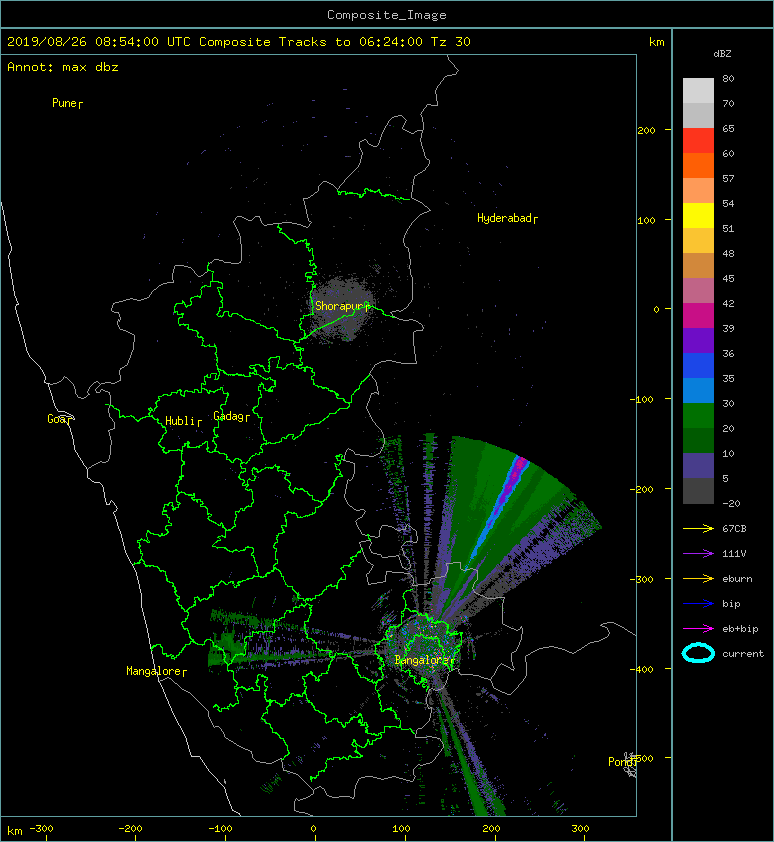This screenshot has width=774, height=842.
Task: Click the -400 km vertical axis tick label
Action: (641, 669)
